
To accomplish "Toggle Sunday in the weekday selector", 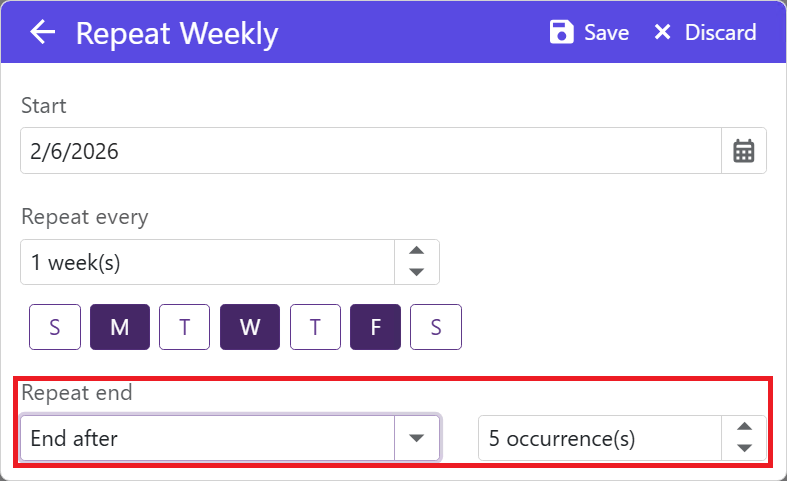I will pyautogui.click(x=55, y=327).
